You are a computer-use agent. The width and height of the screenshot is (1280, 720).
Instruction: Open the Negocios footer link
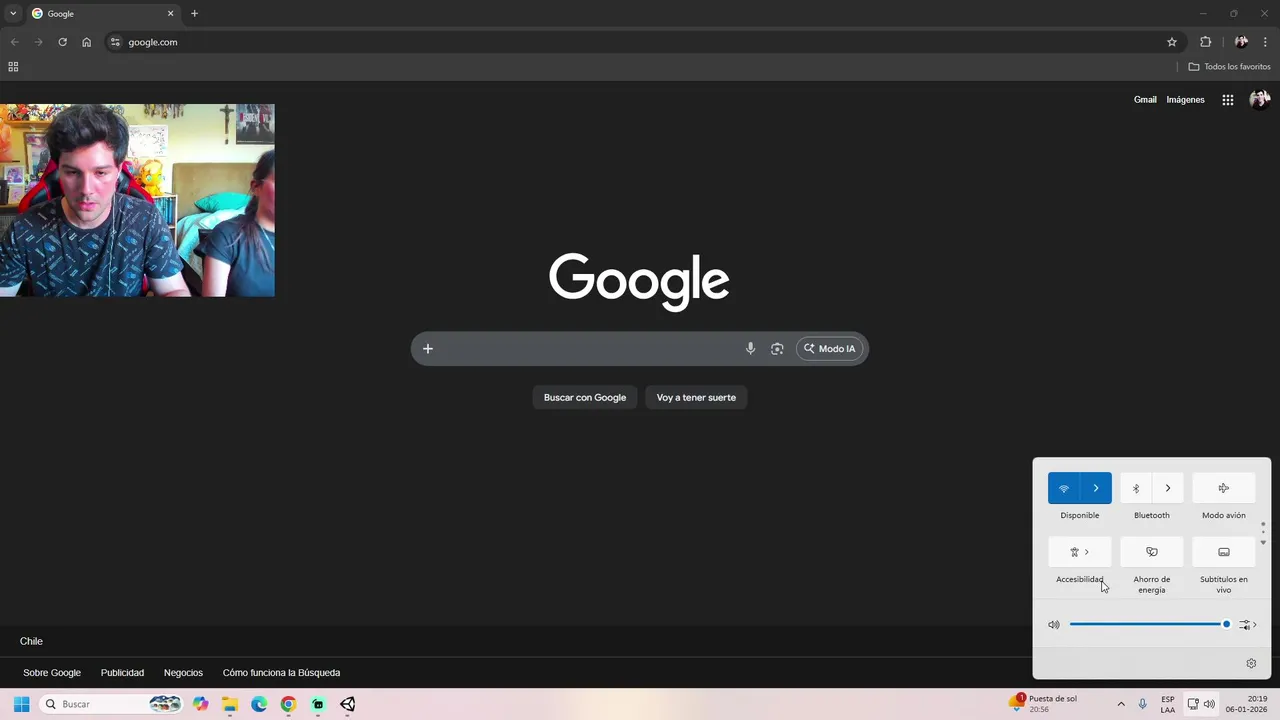click(183, 673)
